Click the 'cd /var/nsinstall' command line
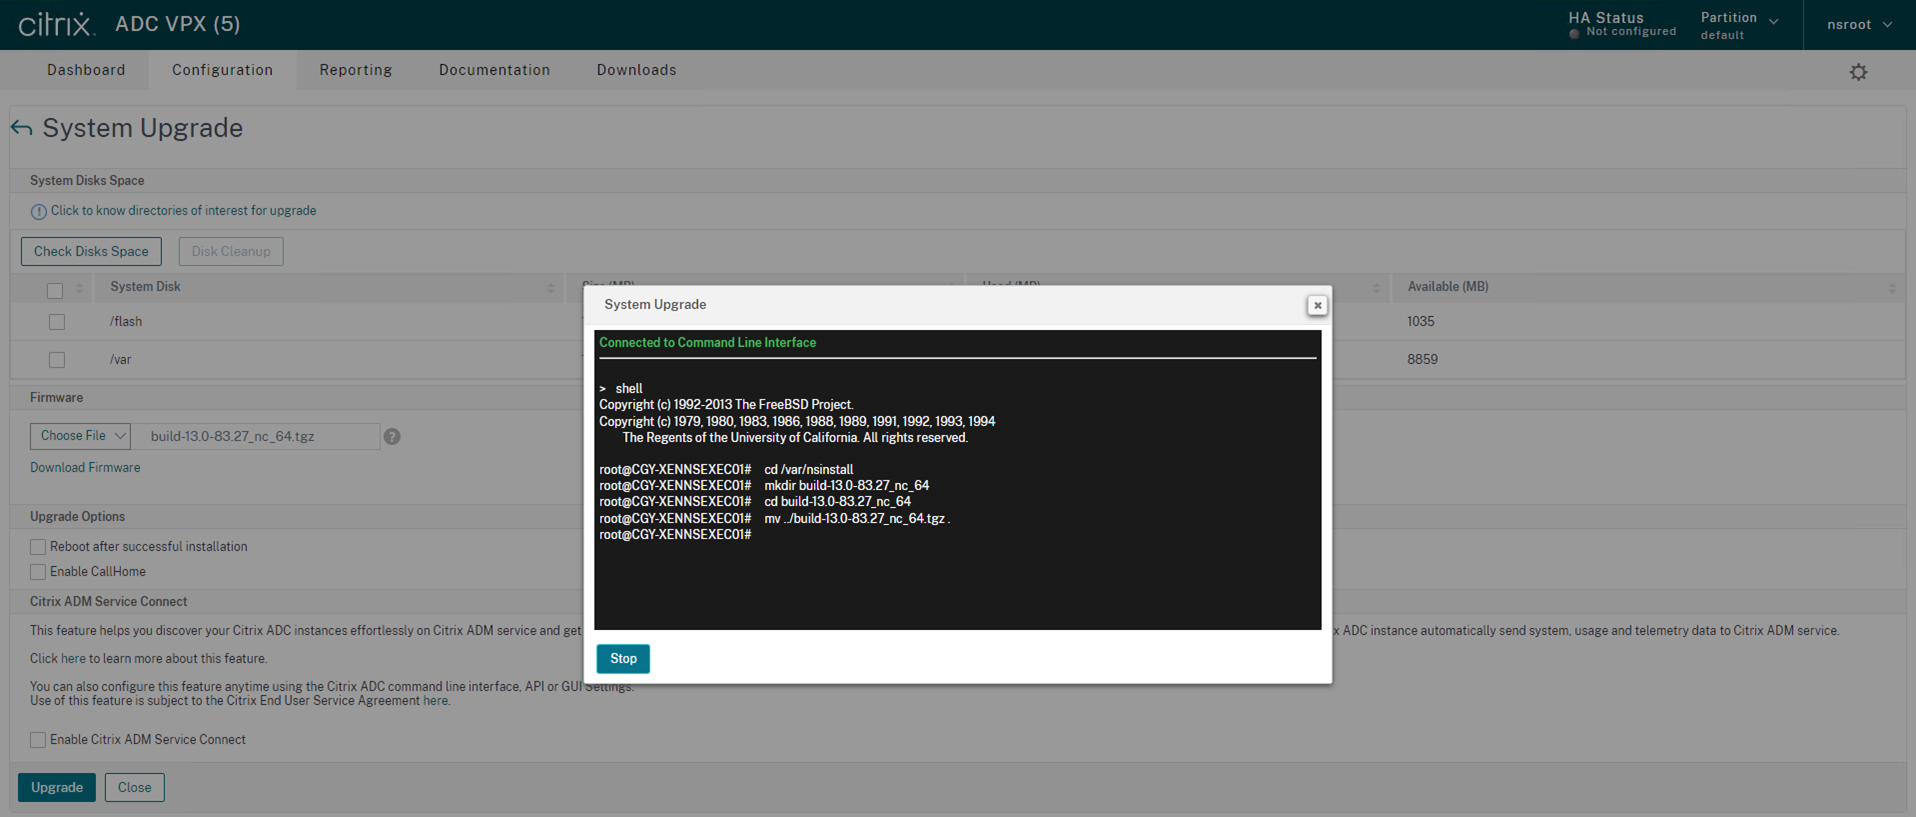Screen dimensions: 1916x817 (x=808, y=470)
